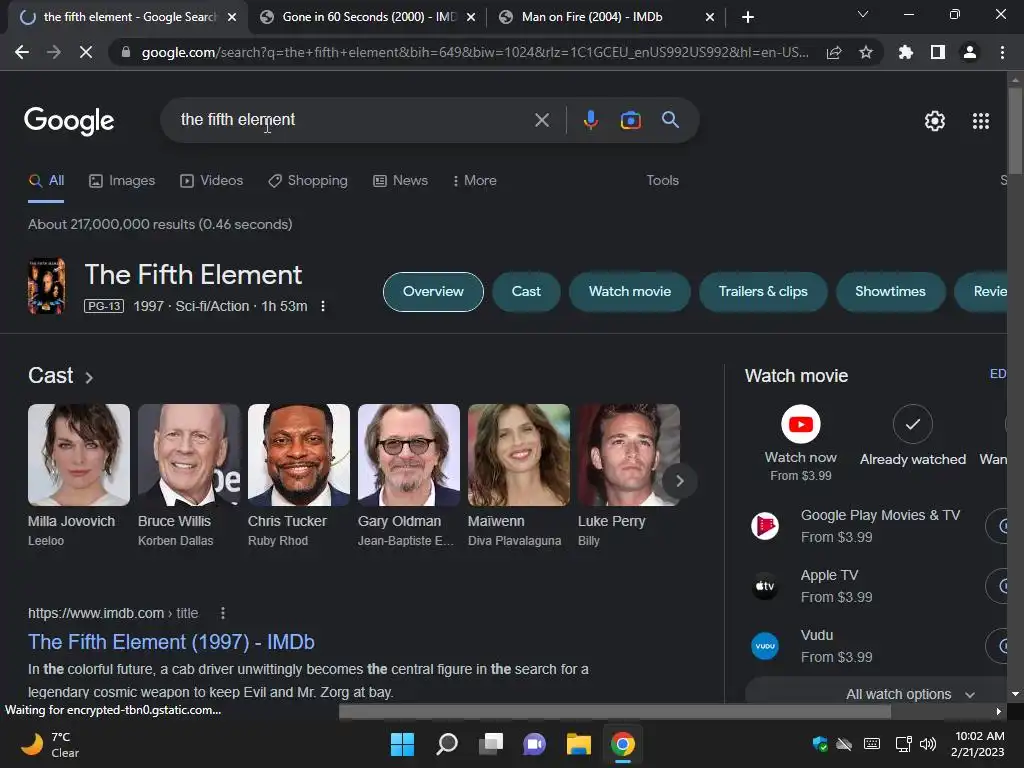Click the magnifier search submit icon
Screen dimensions: 1024x768
click(670, 120)
